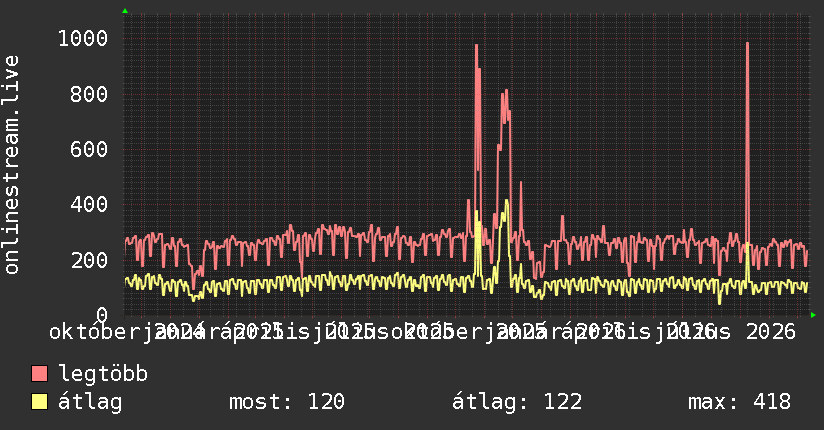Click the 600 y-axis label
The width and height of the screenshot is (824, 430).
point(89,149)
